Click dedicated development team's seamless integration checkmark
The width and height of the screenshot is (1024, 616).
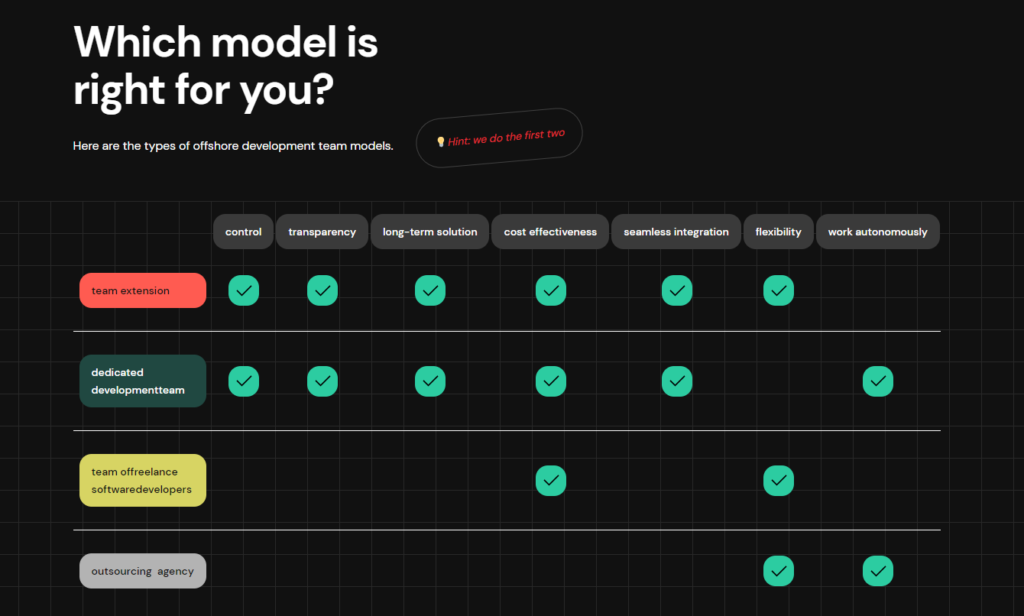[677, 381]
